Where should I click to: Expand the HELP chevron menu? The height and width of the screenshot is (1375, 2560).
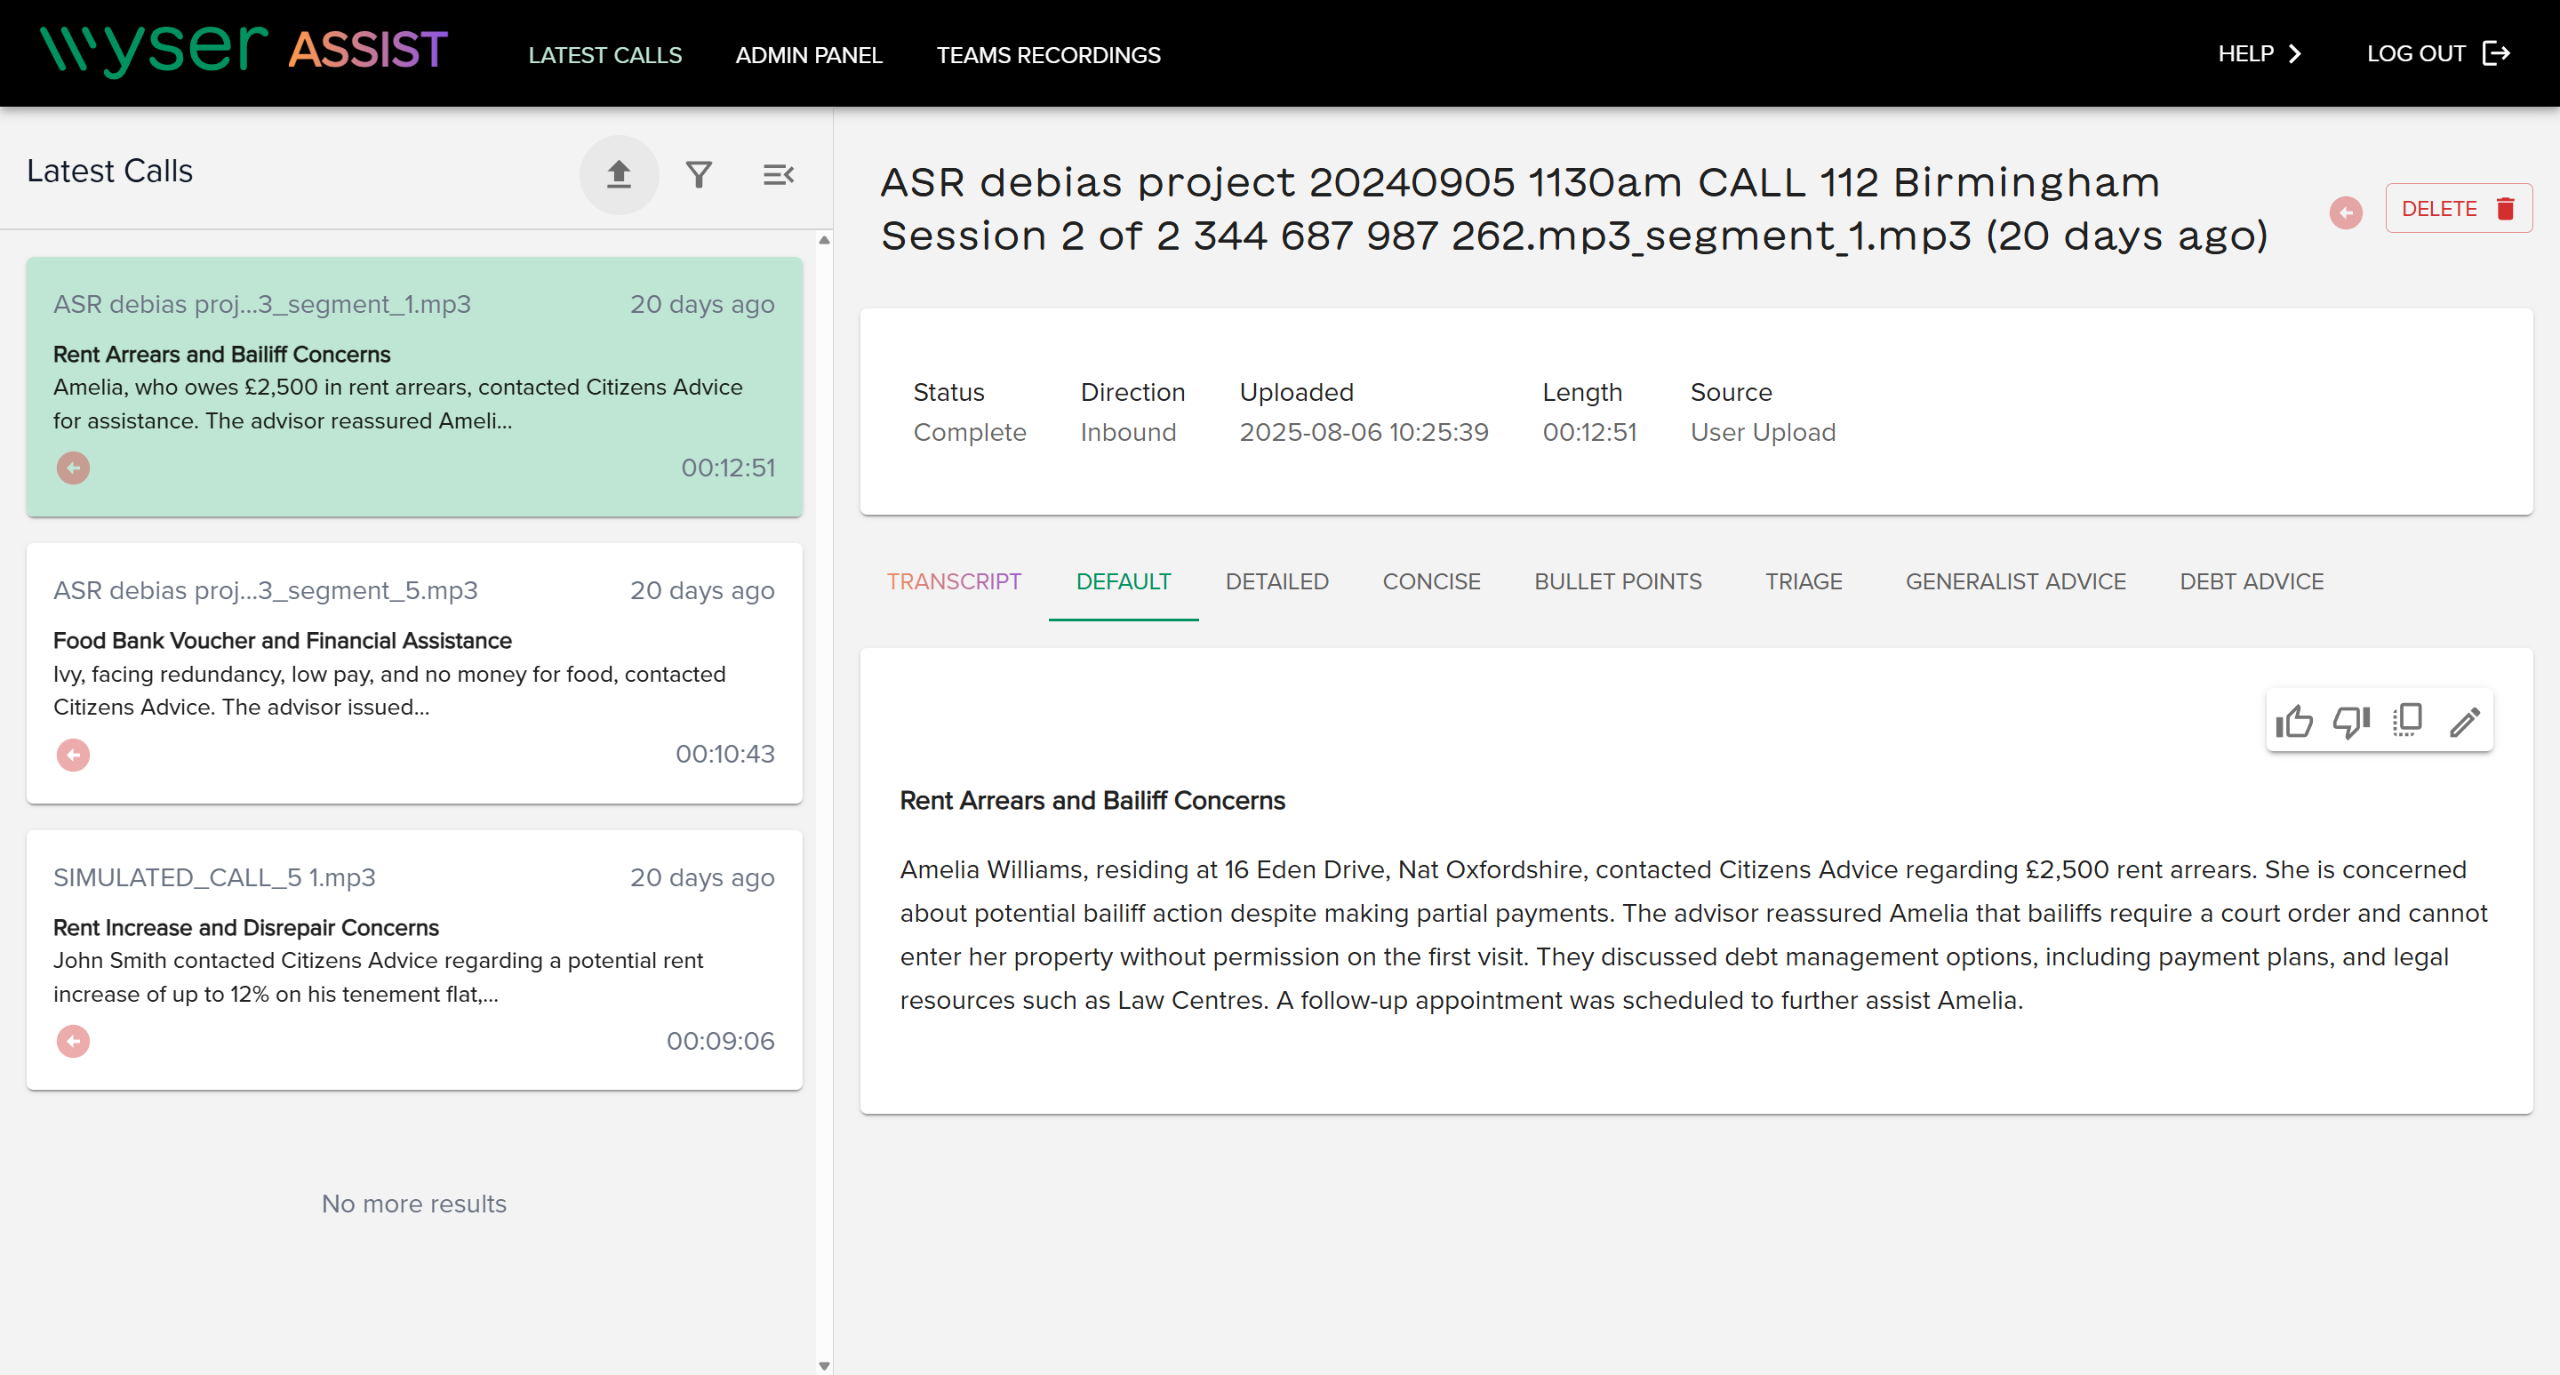coord(2295,54)
